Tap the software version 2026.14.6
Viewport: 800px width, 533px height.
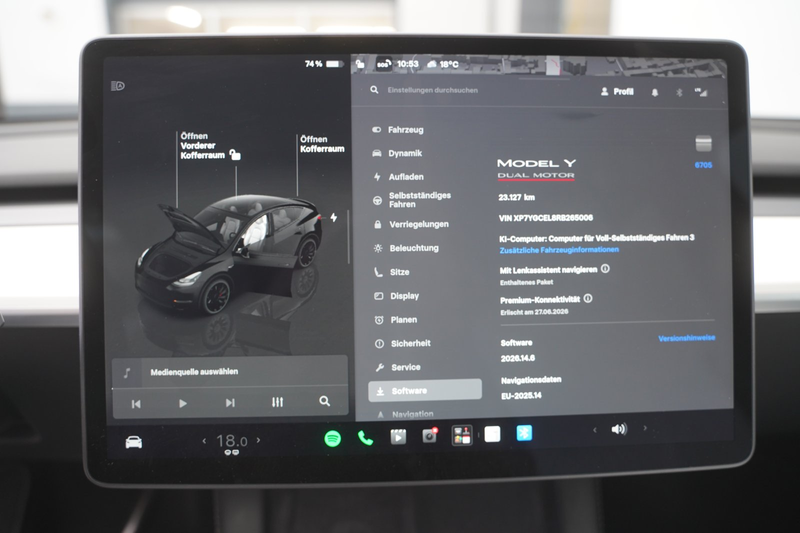tap(517, 359)
